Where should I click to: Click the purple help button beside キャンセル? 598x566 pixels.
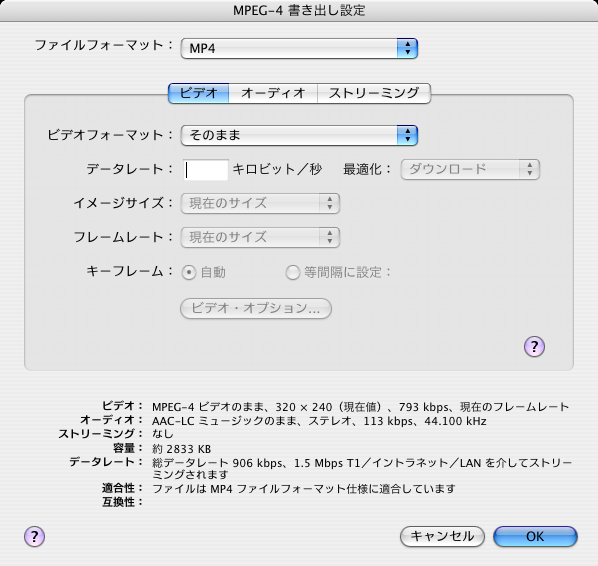click(35, 536)
